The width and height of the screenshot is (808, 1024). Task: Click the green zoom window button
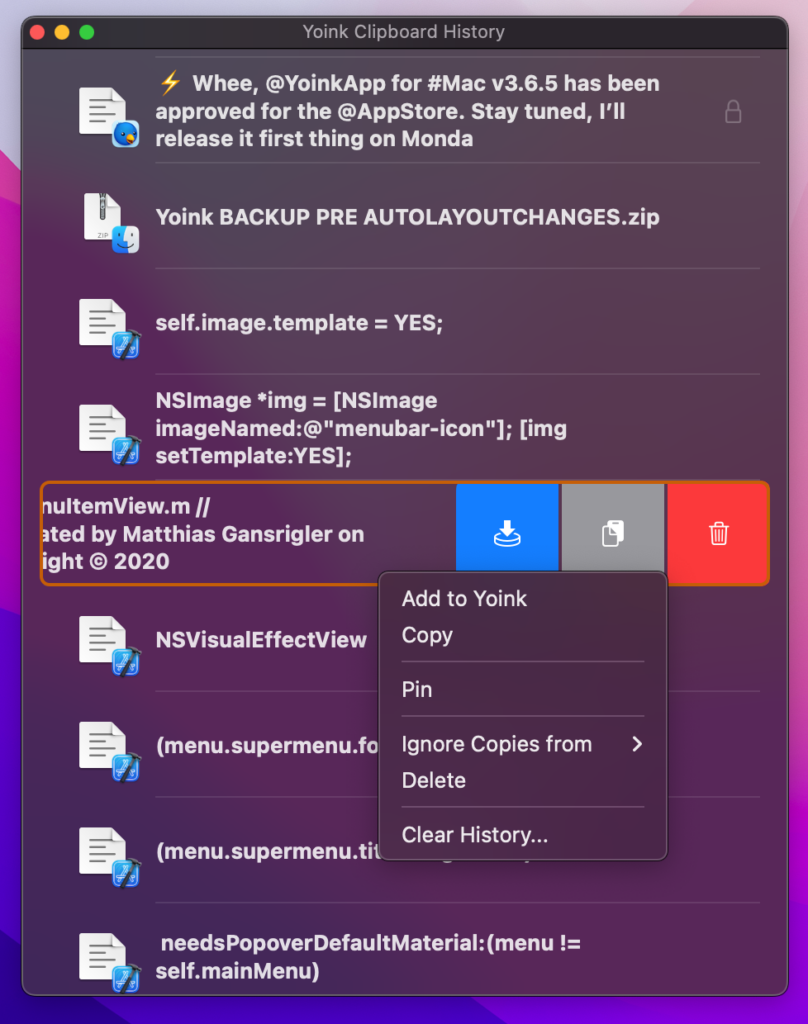[87, 32]
